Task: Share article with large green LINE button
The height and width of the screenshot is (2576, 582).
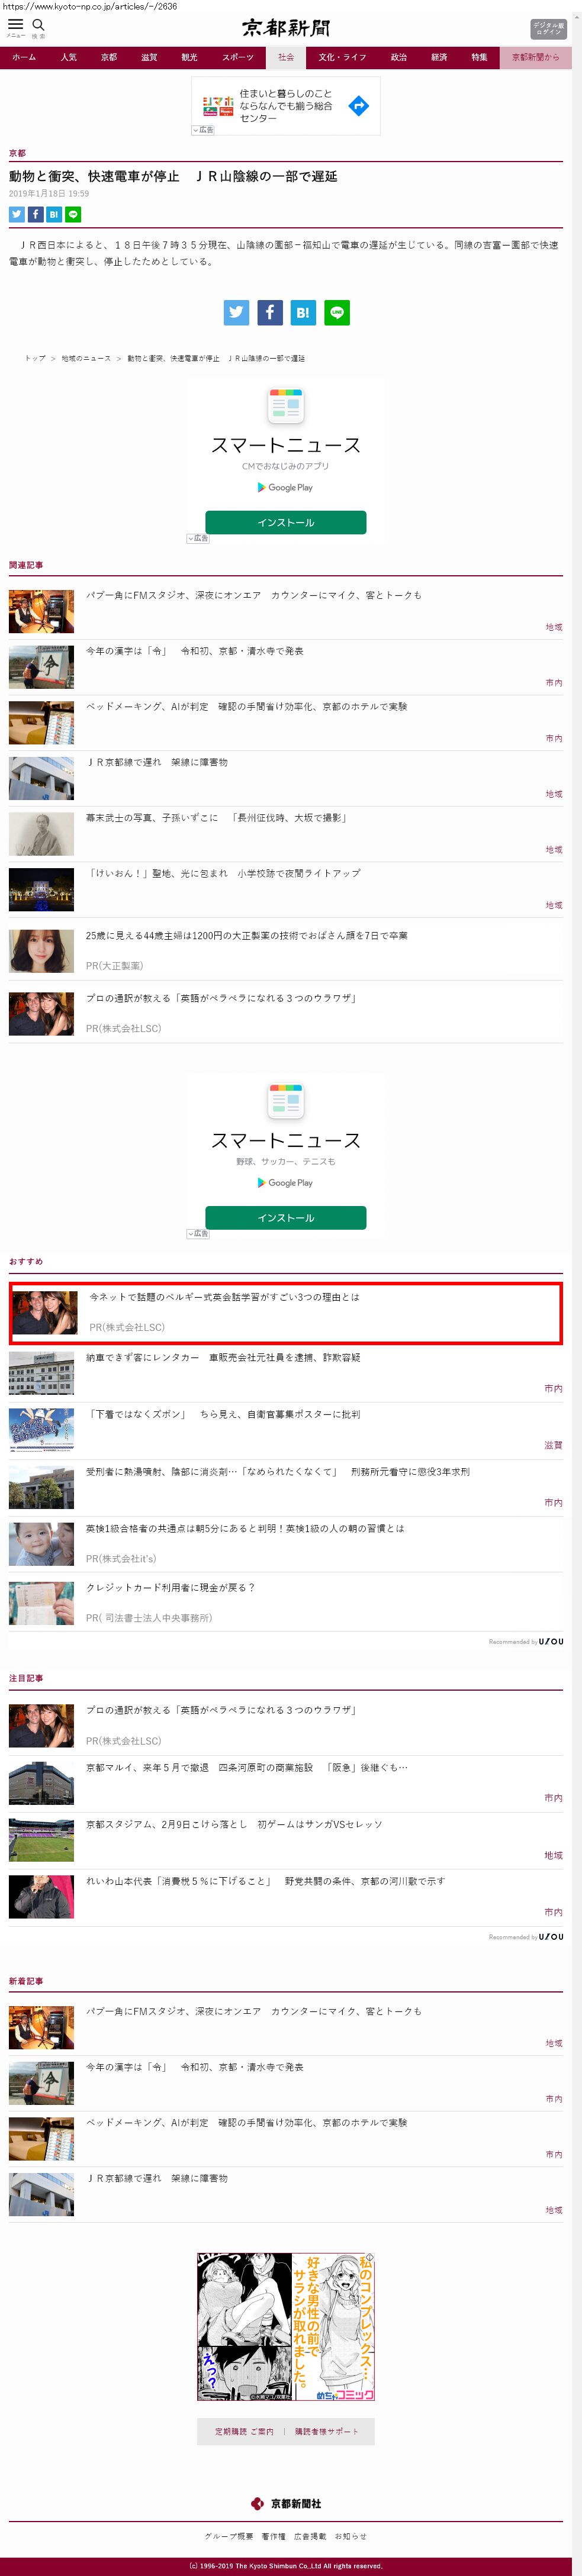Action: pyautogui.click(x=337, y=313)
